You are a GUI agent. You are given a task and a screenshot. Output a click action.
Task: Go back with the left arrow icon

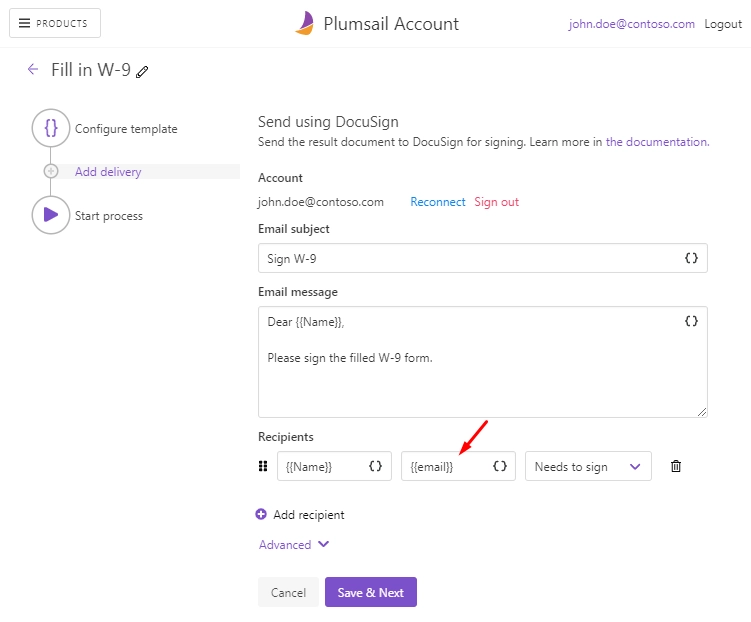pos(33,69)
